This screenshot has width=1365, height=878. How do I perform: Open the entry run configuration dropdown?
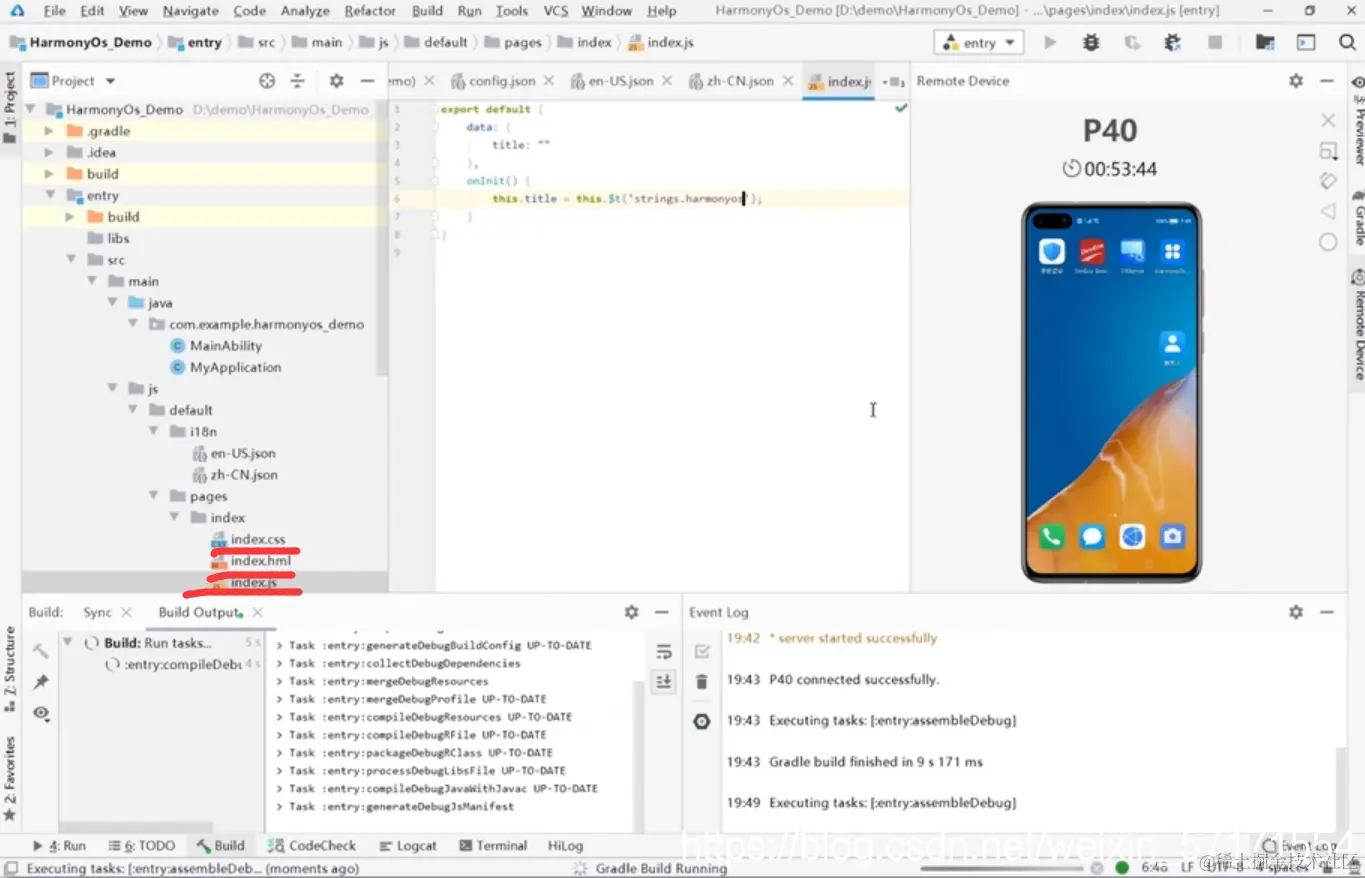pyautogui.click(x=979, y=43)
